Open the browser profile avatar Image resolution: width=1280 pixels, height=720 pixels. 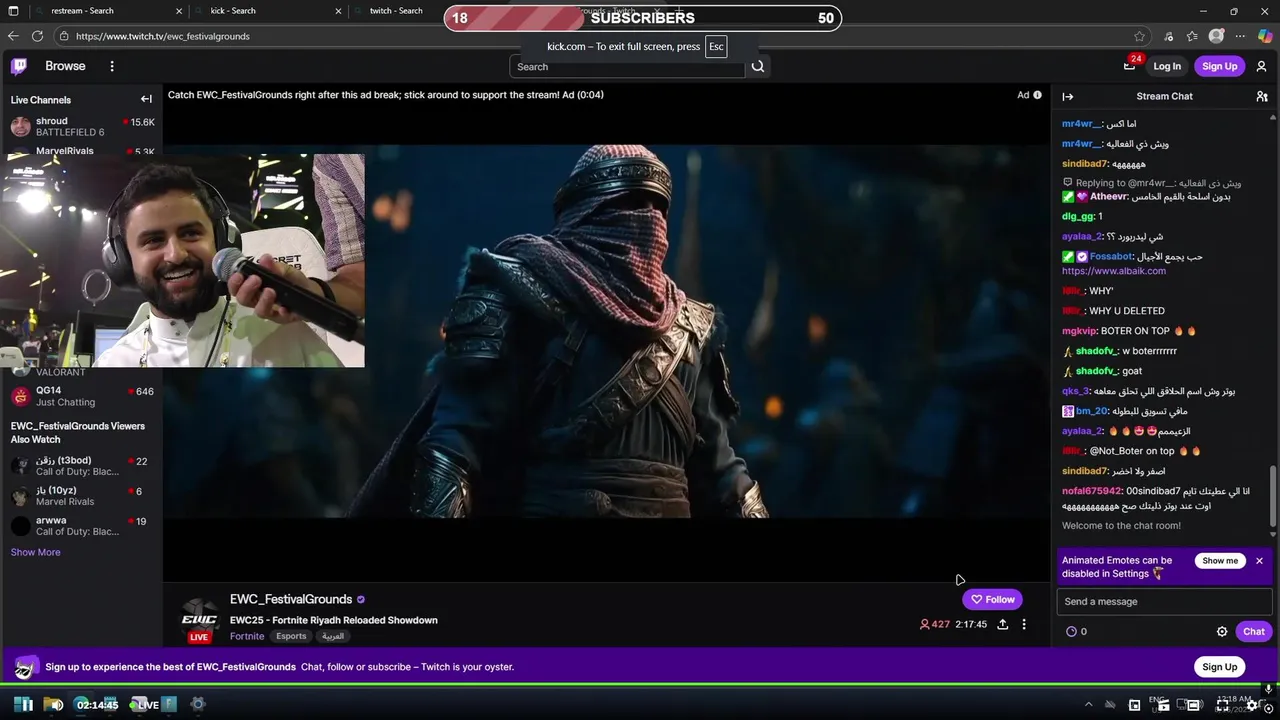1217,36
